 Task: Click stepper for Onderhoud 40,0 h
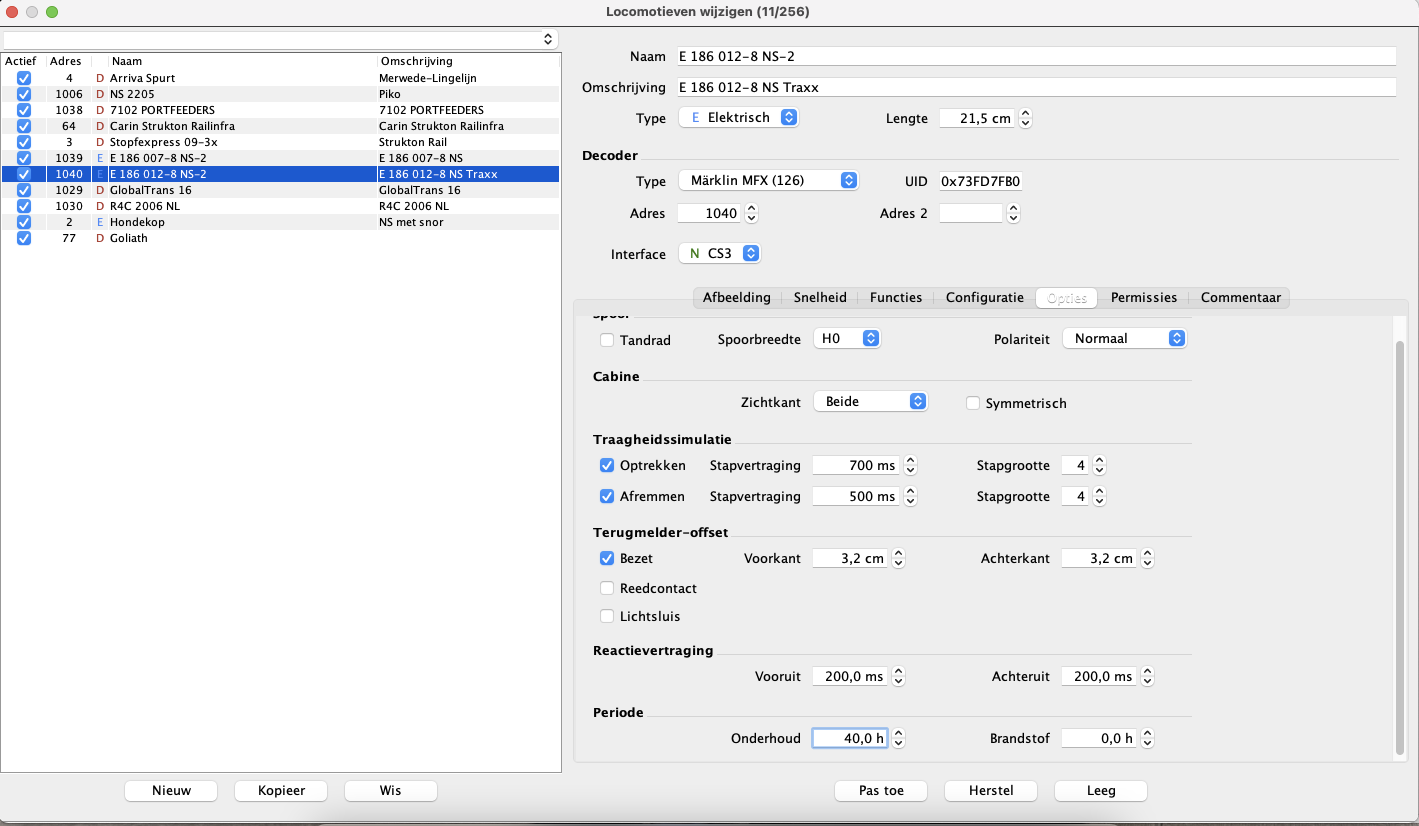(898, 739)
